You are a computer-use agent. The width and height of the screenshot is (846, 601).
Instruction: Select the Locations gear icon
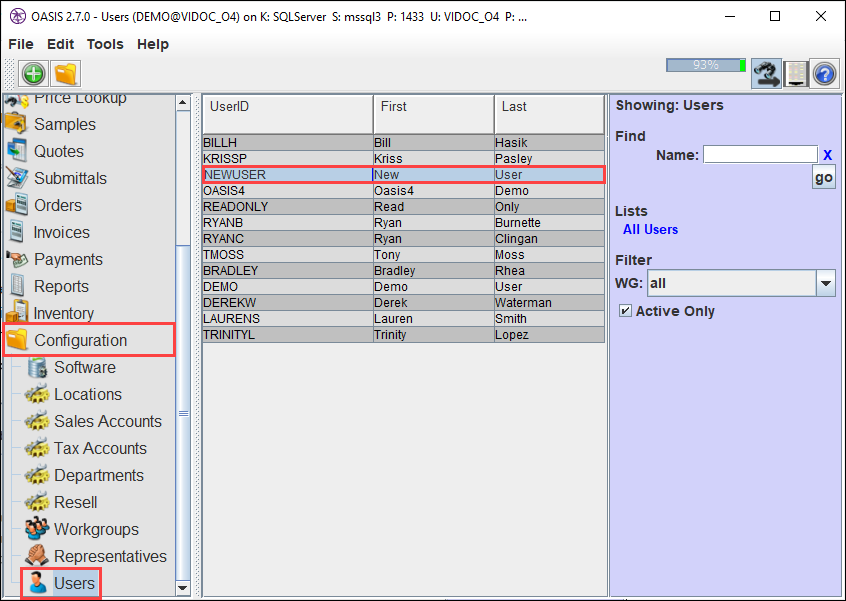[x=37, y=394]
